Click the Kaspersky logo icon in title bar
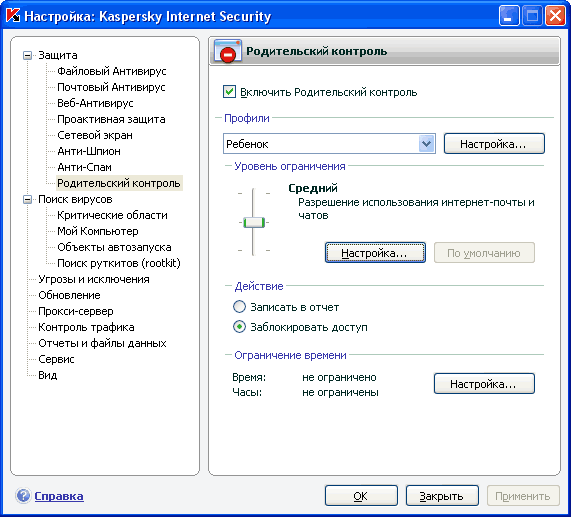571x517 pixels. click(13, 16)
